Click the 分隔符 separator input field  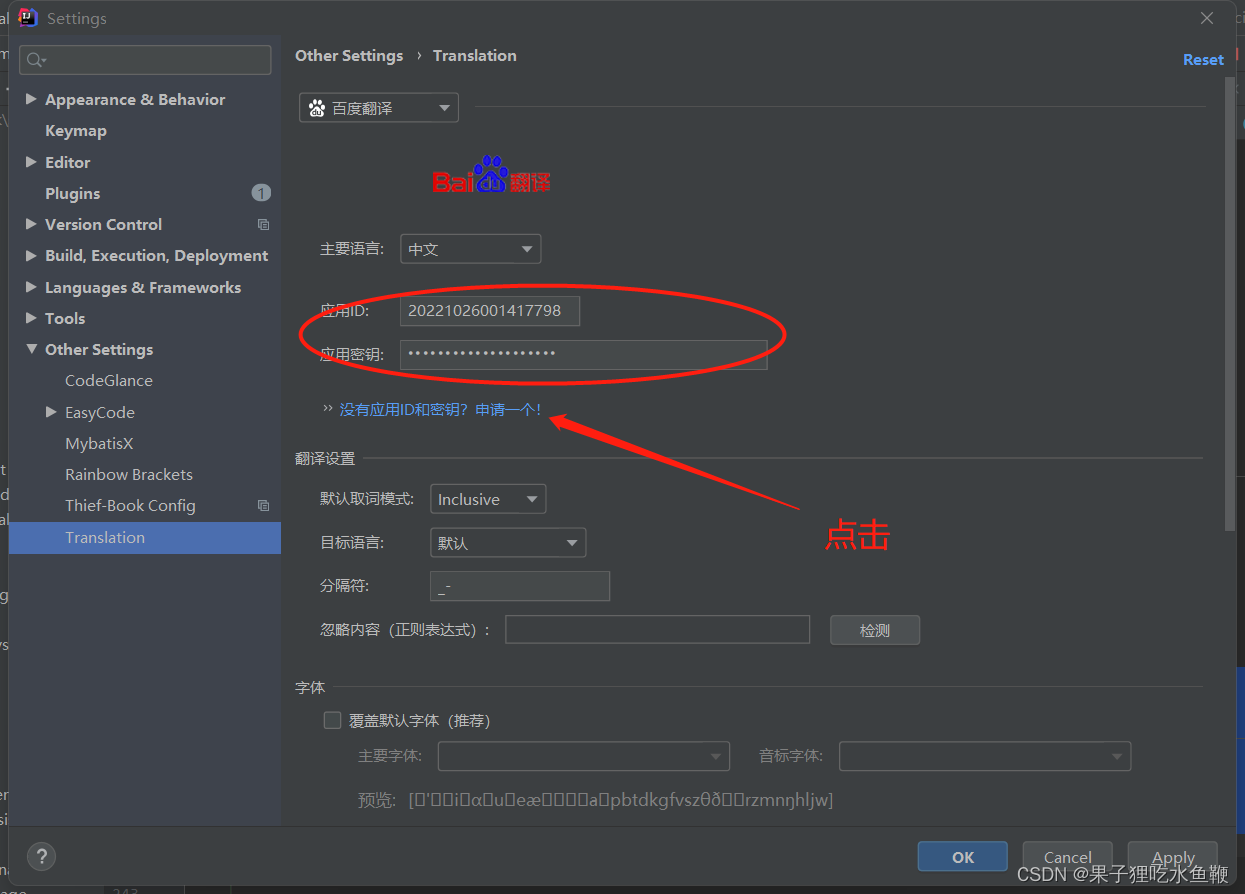[x=520, y=586]
